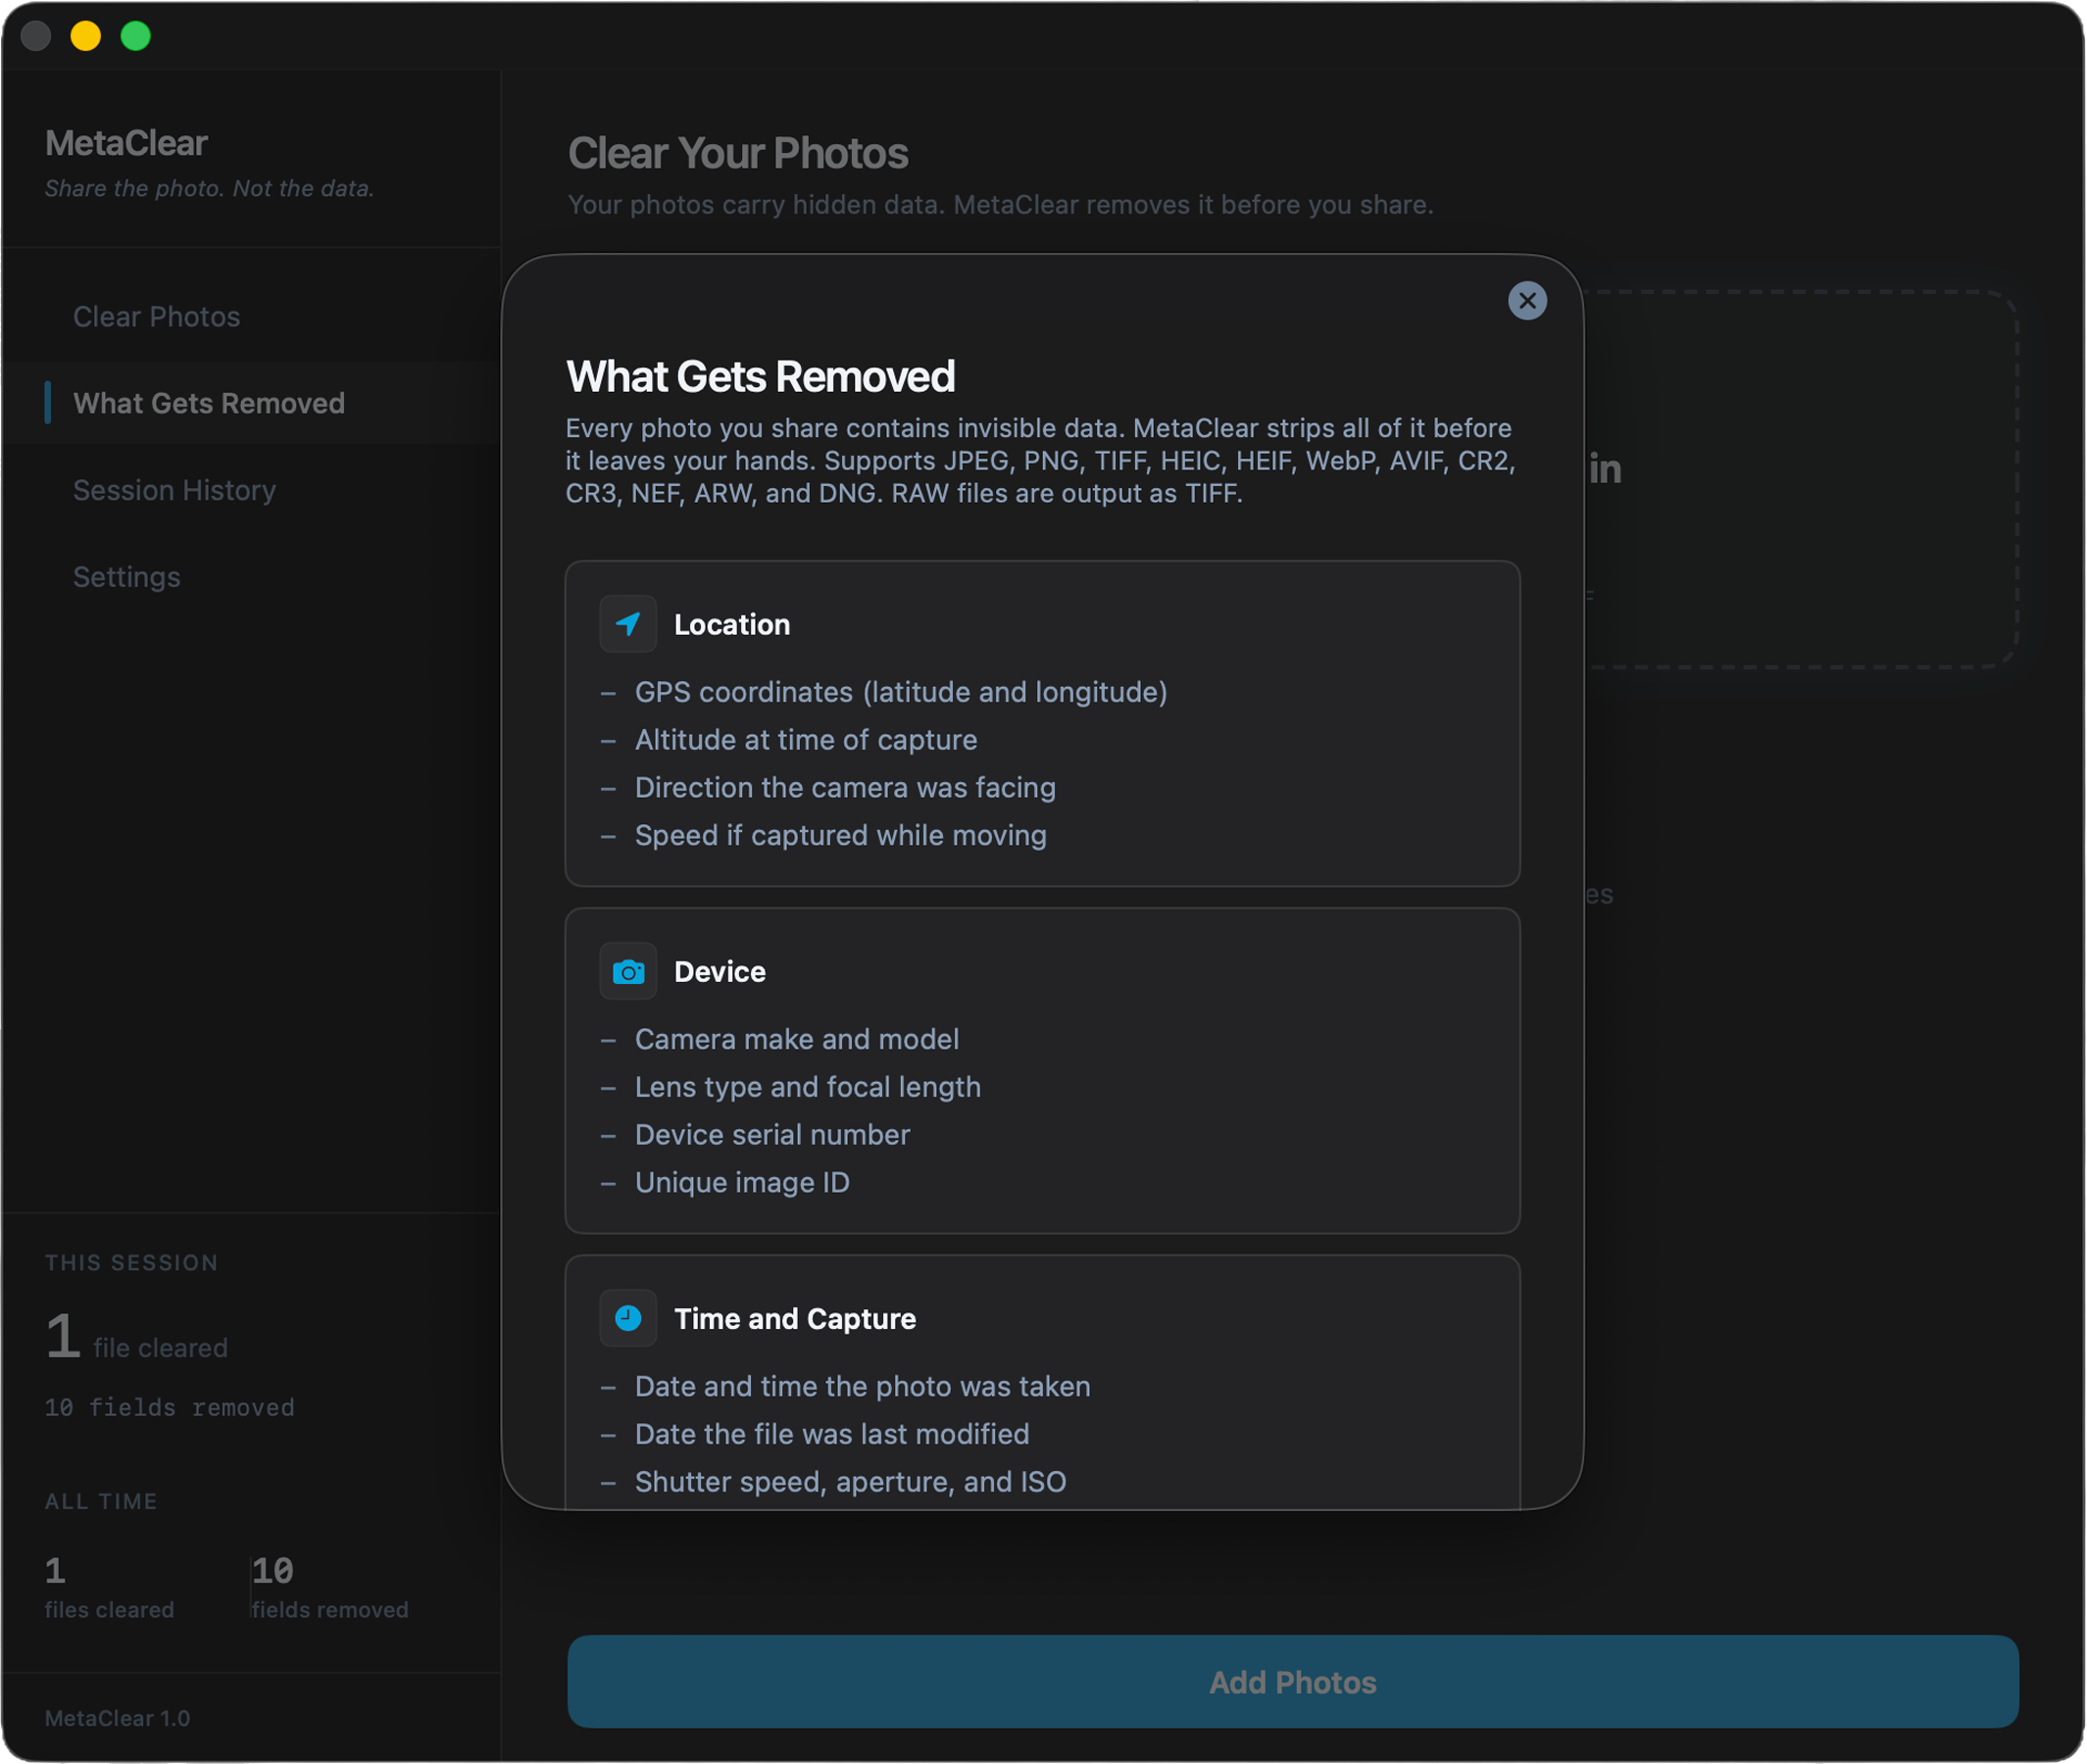2087x1764 pixels.
Task: Click the MetaClear 1.0 version label
Action: (x=117, y=1719)
